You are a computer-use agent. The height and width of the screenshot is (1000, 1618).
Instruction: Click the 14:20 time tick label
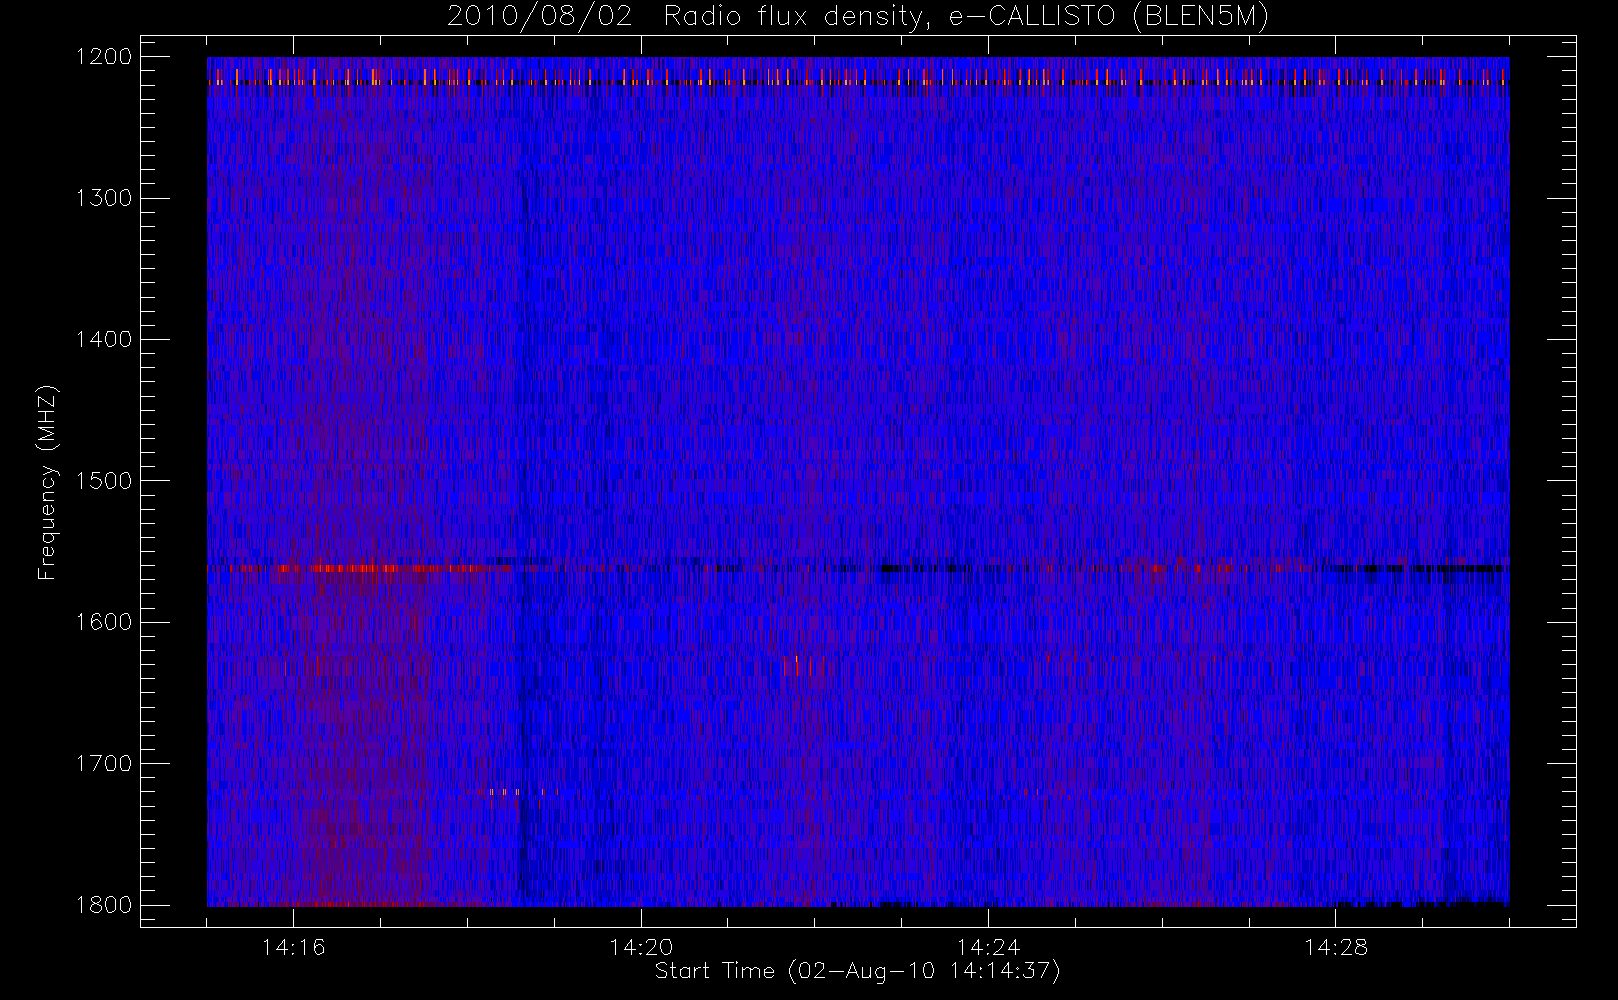click(641, 947)
